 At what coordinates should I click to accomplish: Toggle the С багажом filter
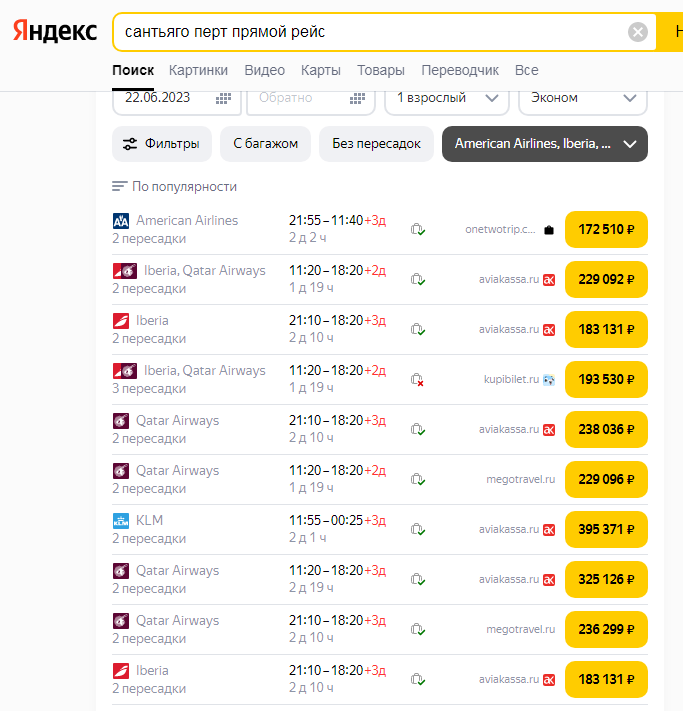tap(265, 144)
